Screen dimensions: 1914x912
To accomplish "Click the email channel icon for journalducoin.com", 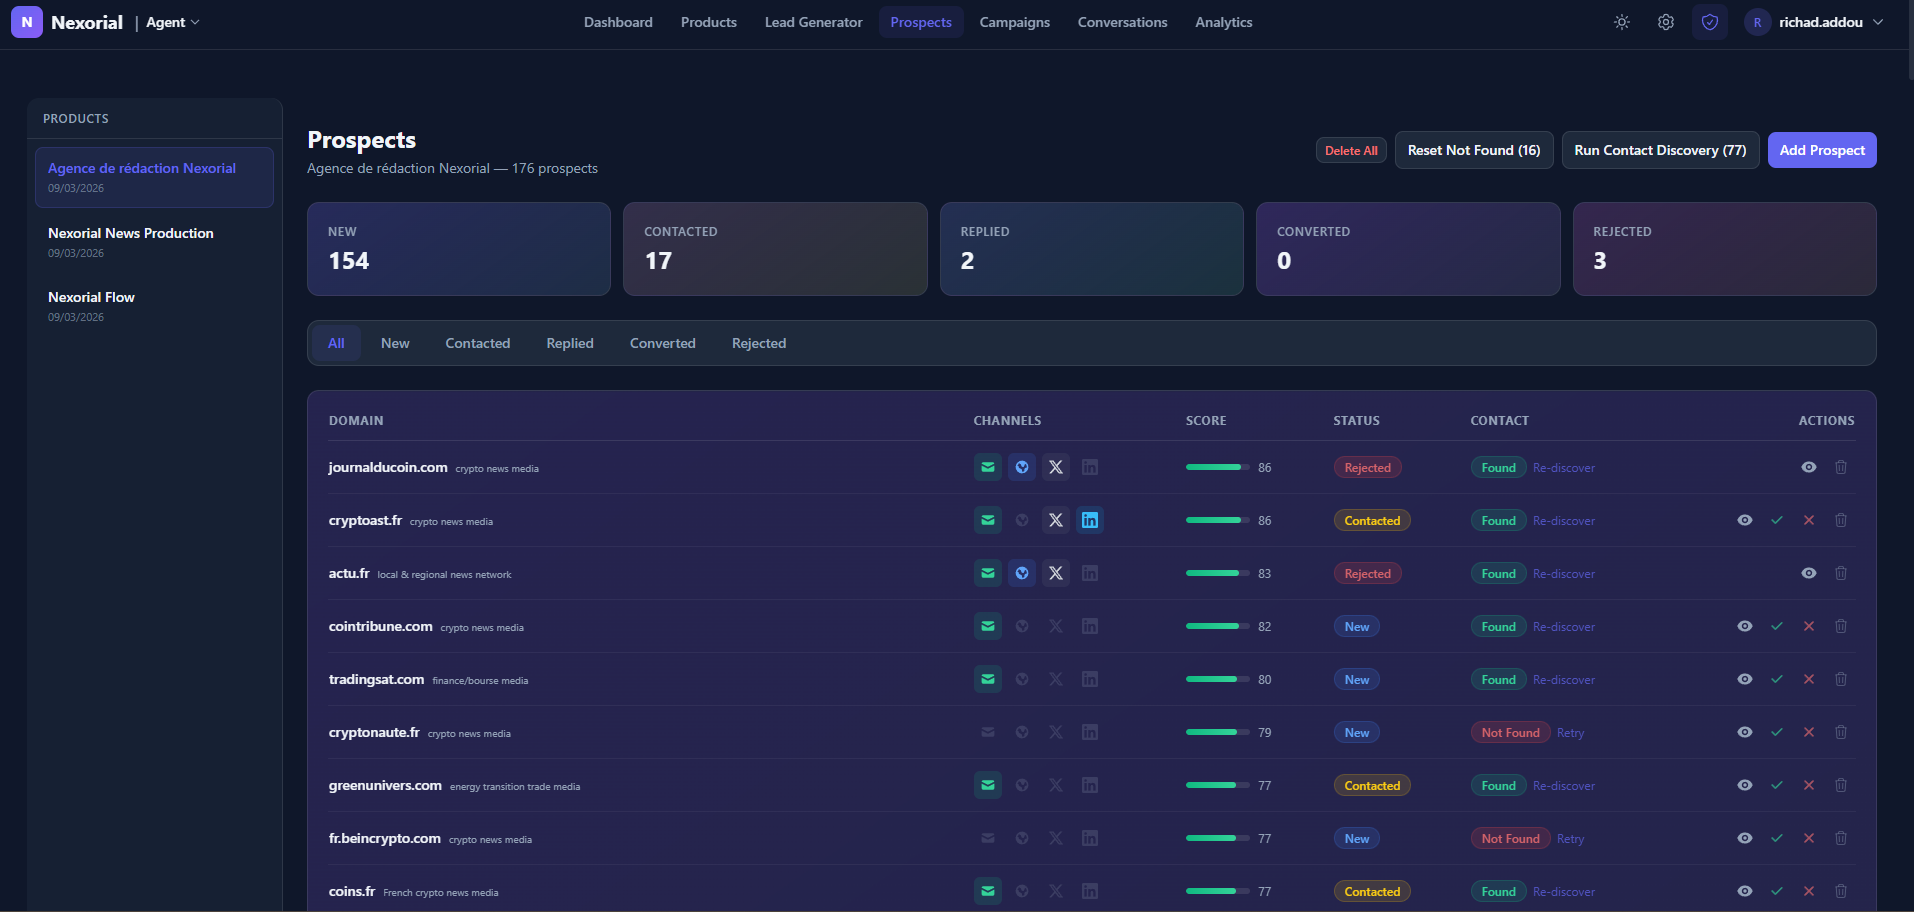I will [987, 467].
